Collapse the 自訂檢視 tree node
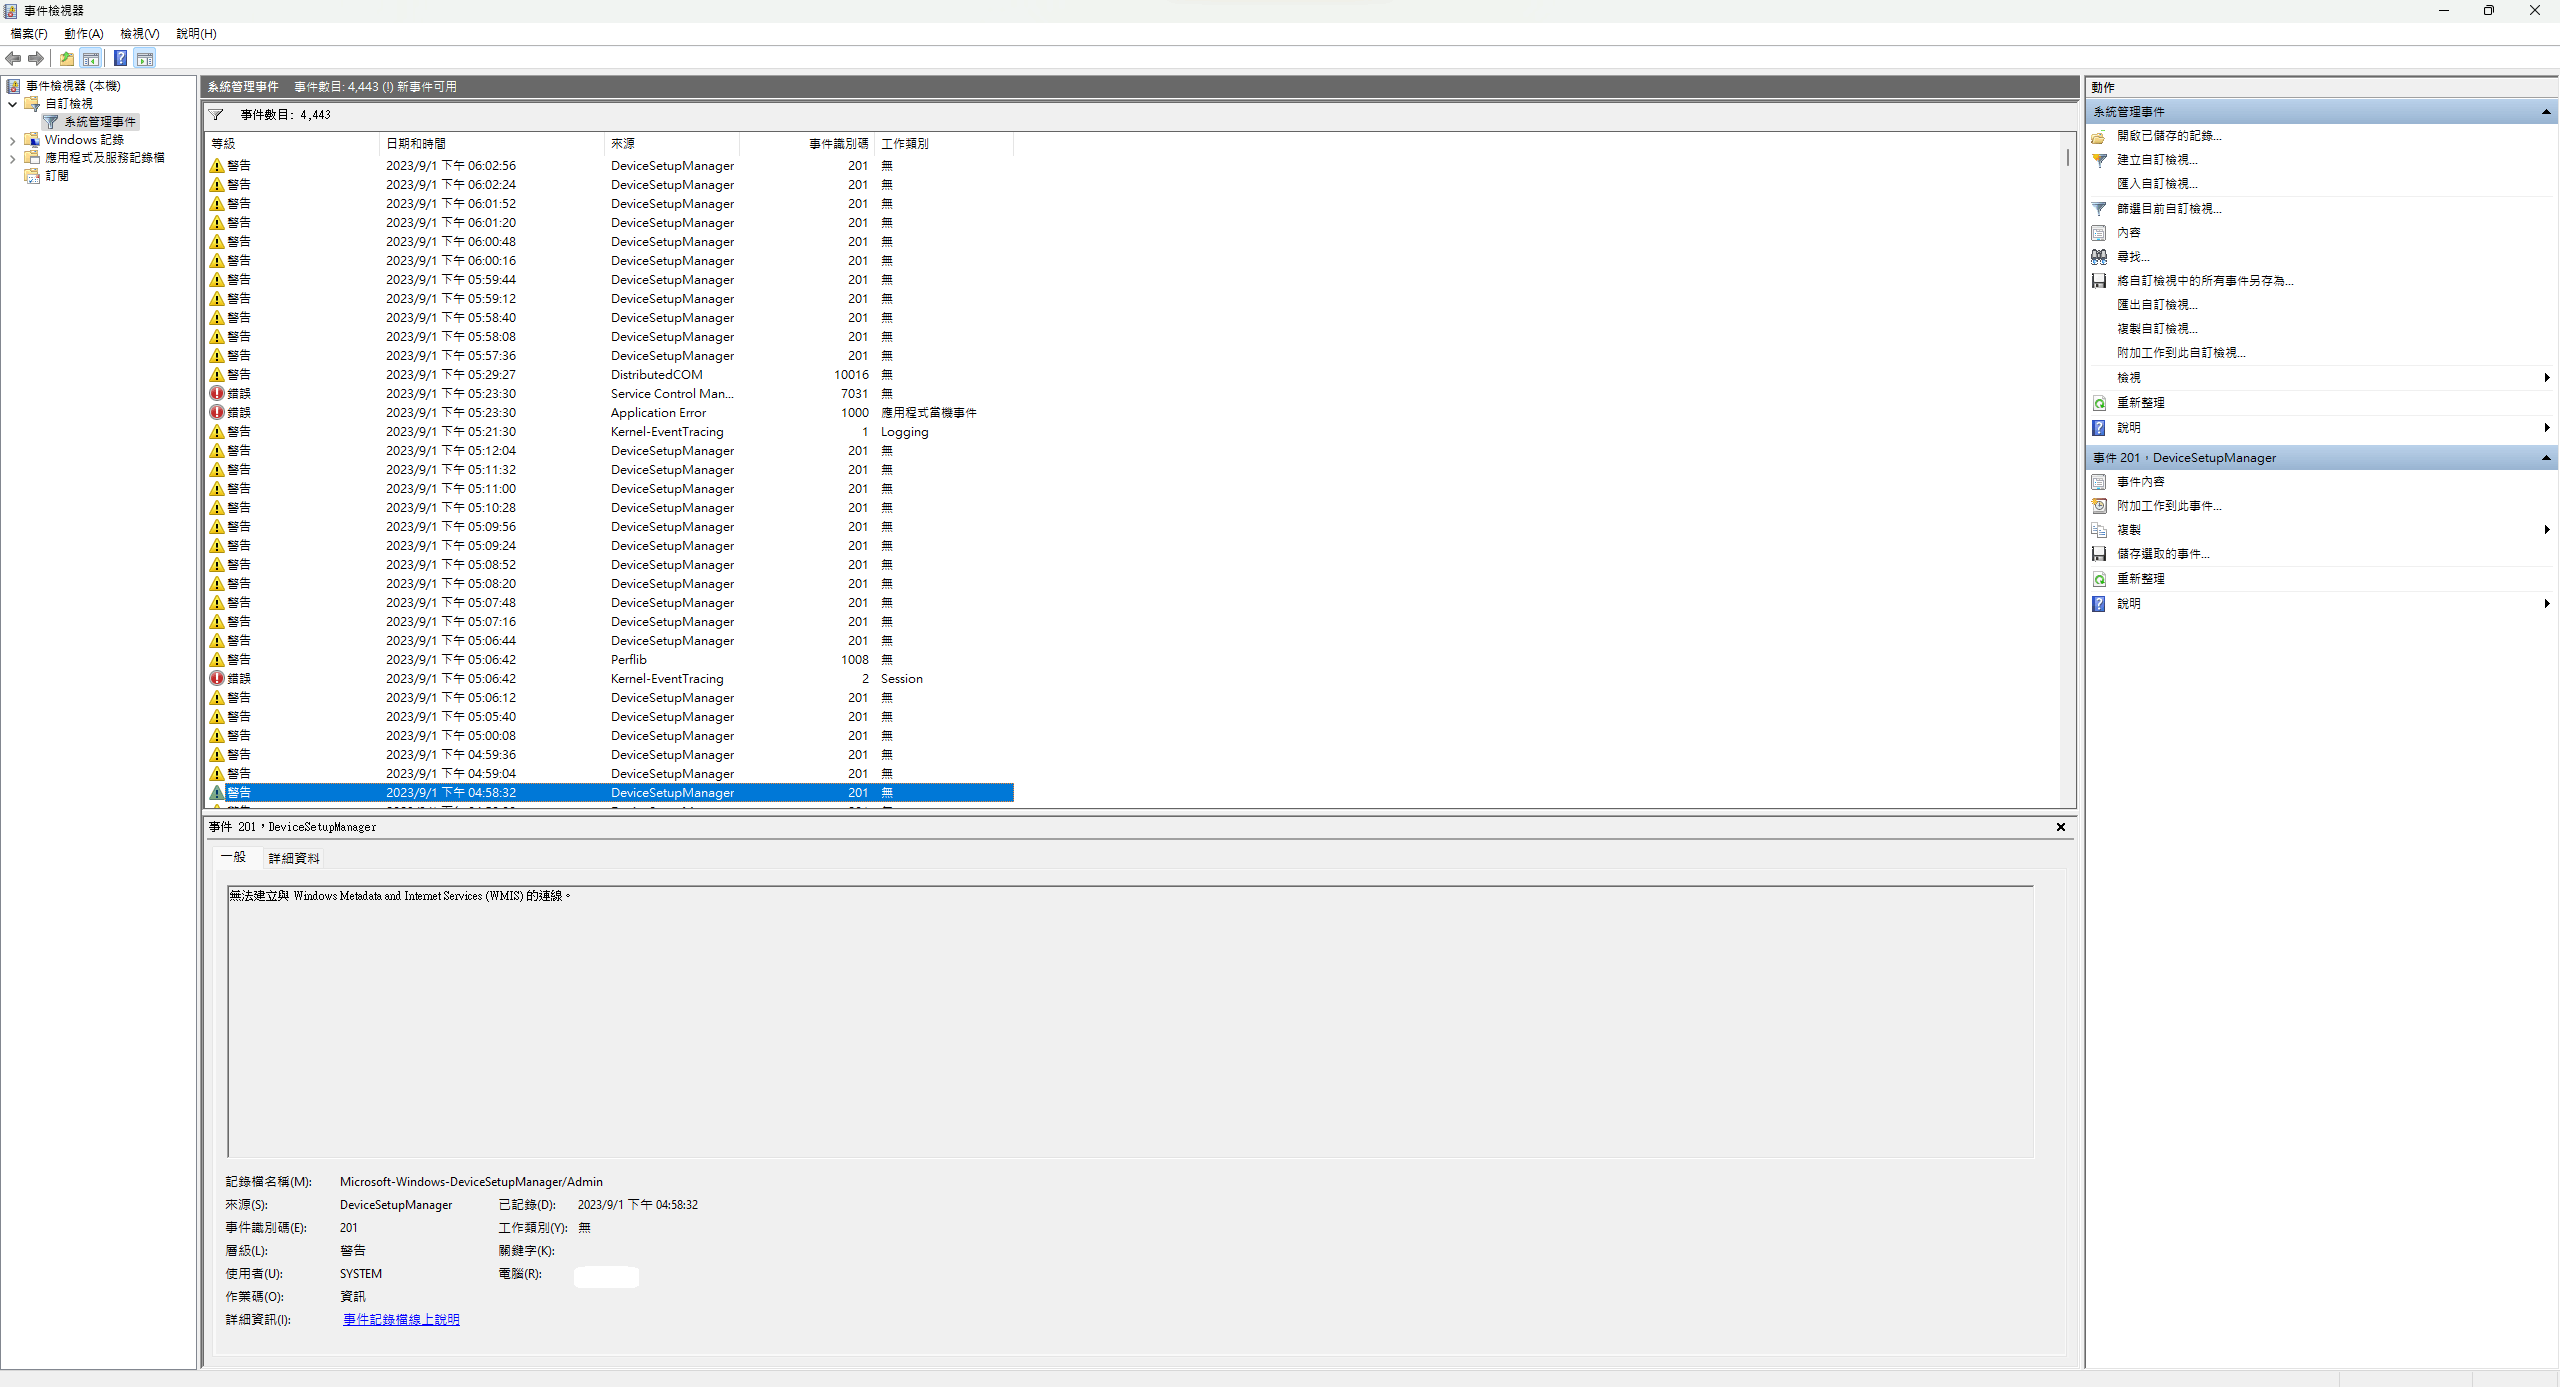The width and height of the screenshot is (2560, 1387). click(x=12, y=104)
